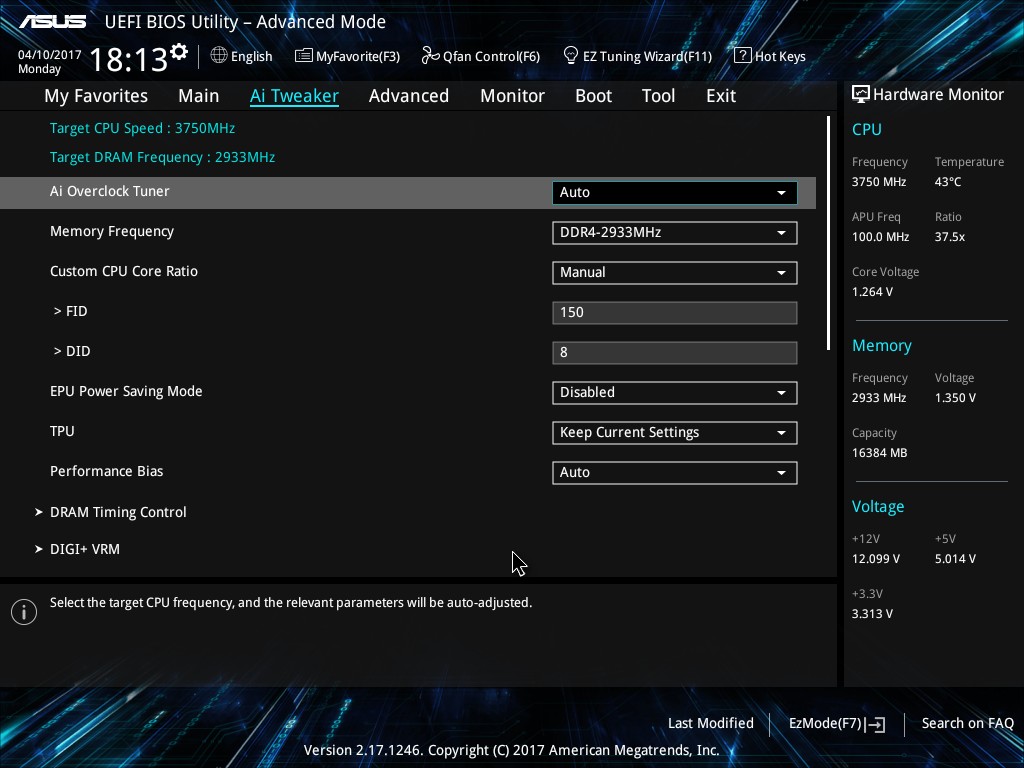Click APU Freq 100.0 MHz value
The image size is (1024, 768).
pos(880,237)
